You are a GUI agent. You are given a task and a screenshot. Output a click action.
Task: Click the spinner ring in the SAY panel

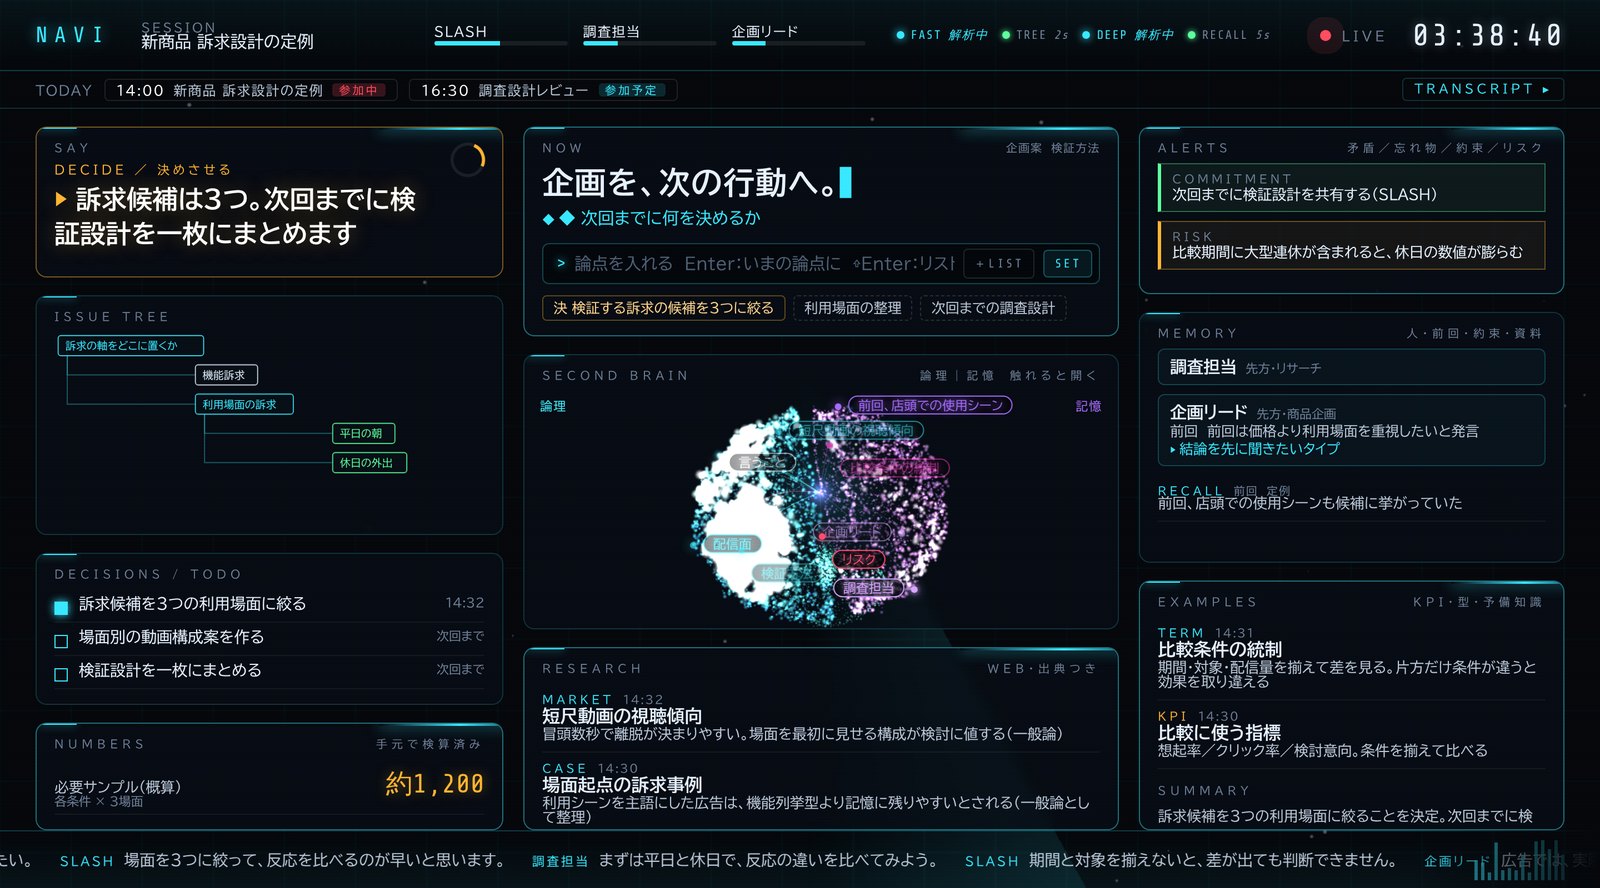468,160
